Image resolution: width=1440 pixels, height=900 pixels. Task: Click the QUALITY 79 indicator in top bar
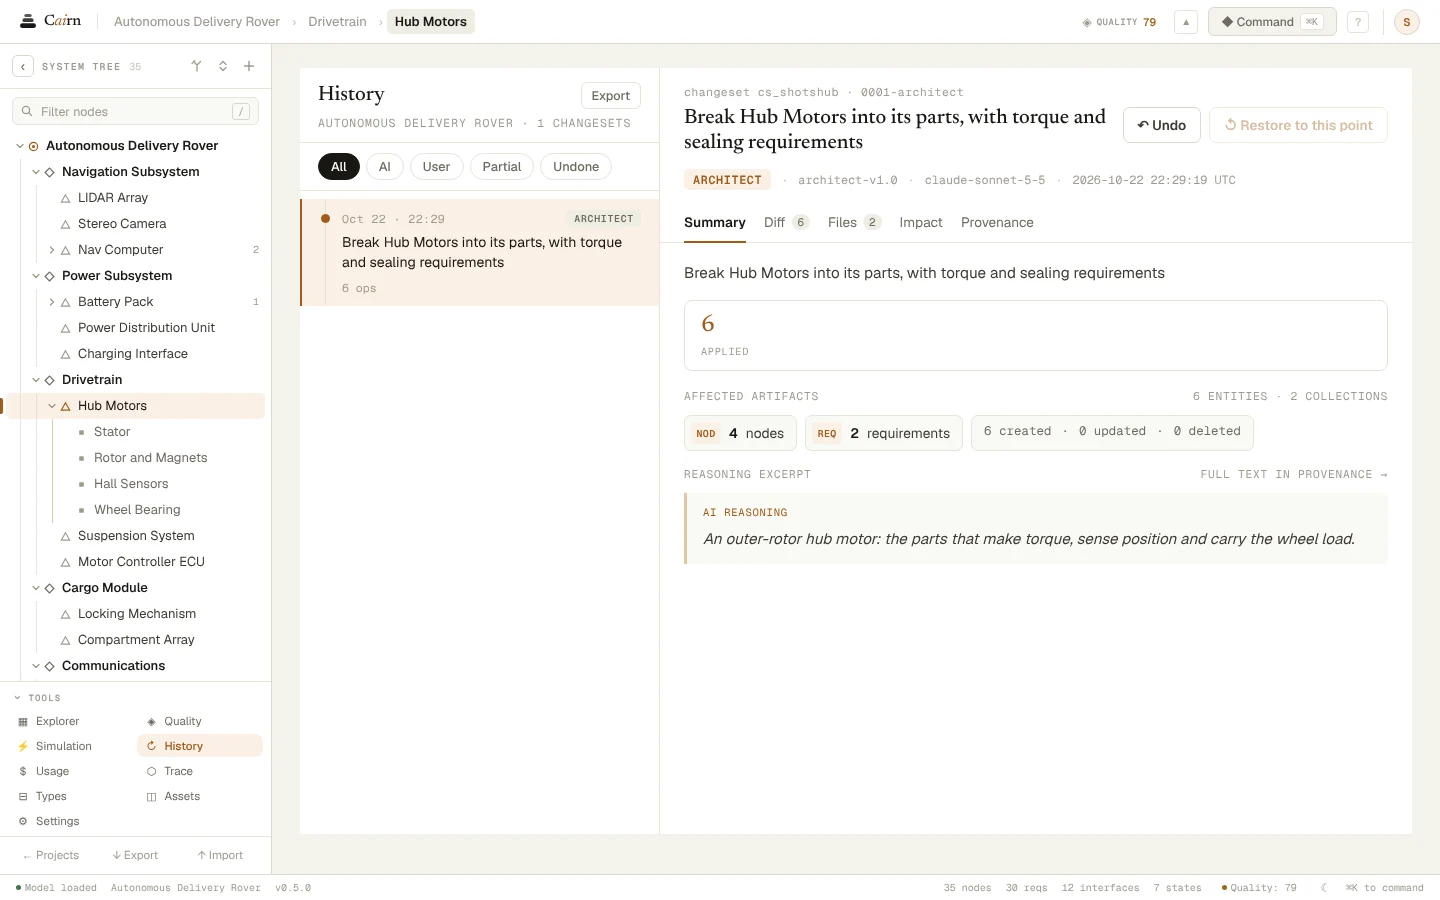coord(1119,22)
